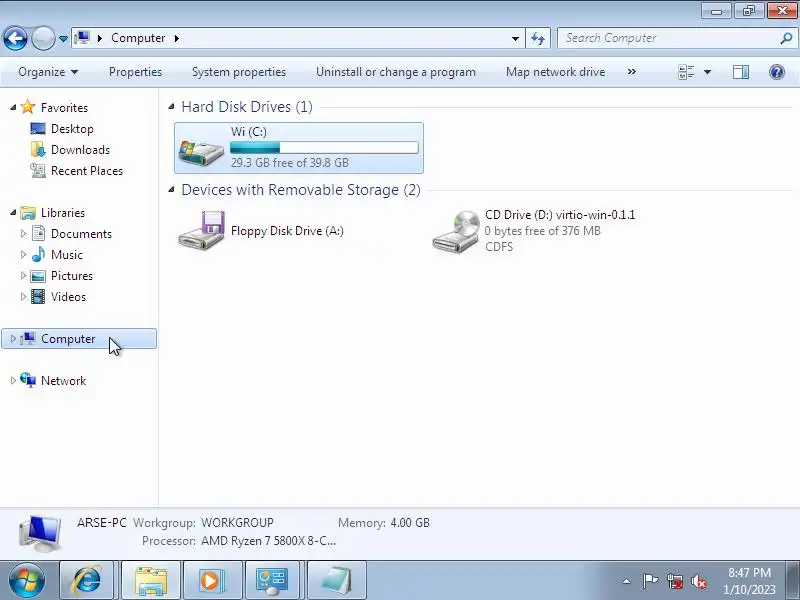Expand Computer in navigation pane
This screenshot has width=800, height=600.
13,338
